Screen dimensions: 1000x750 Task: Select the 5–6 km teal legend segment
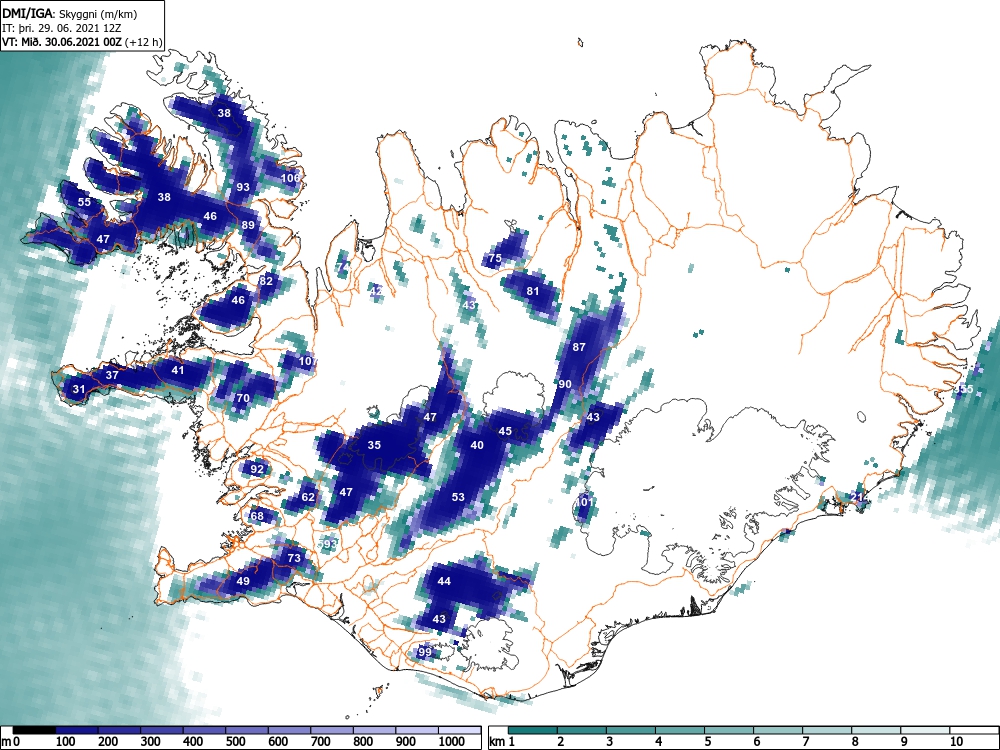(x=729, y=730)
